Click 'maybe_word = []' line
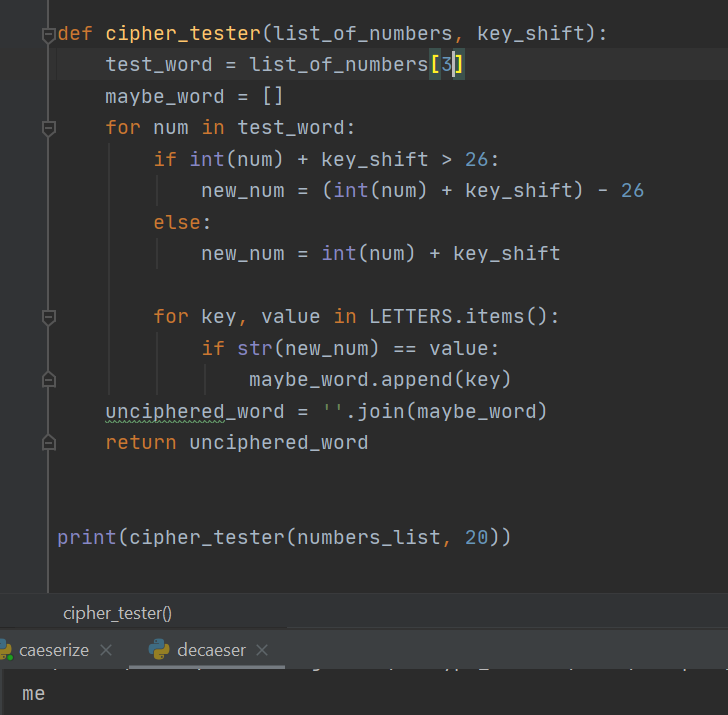 (194, 97)
